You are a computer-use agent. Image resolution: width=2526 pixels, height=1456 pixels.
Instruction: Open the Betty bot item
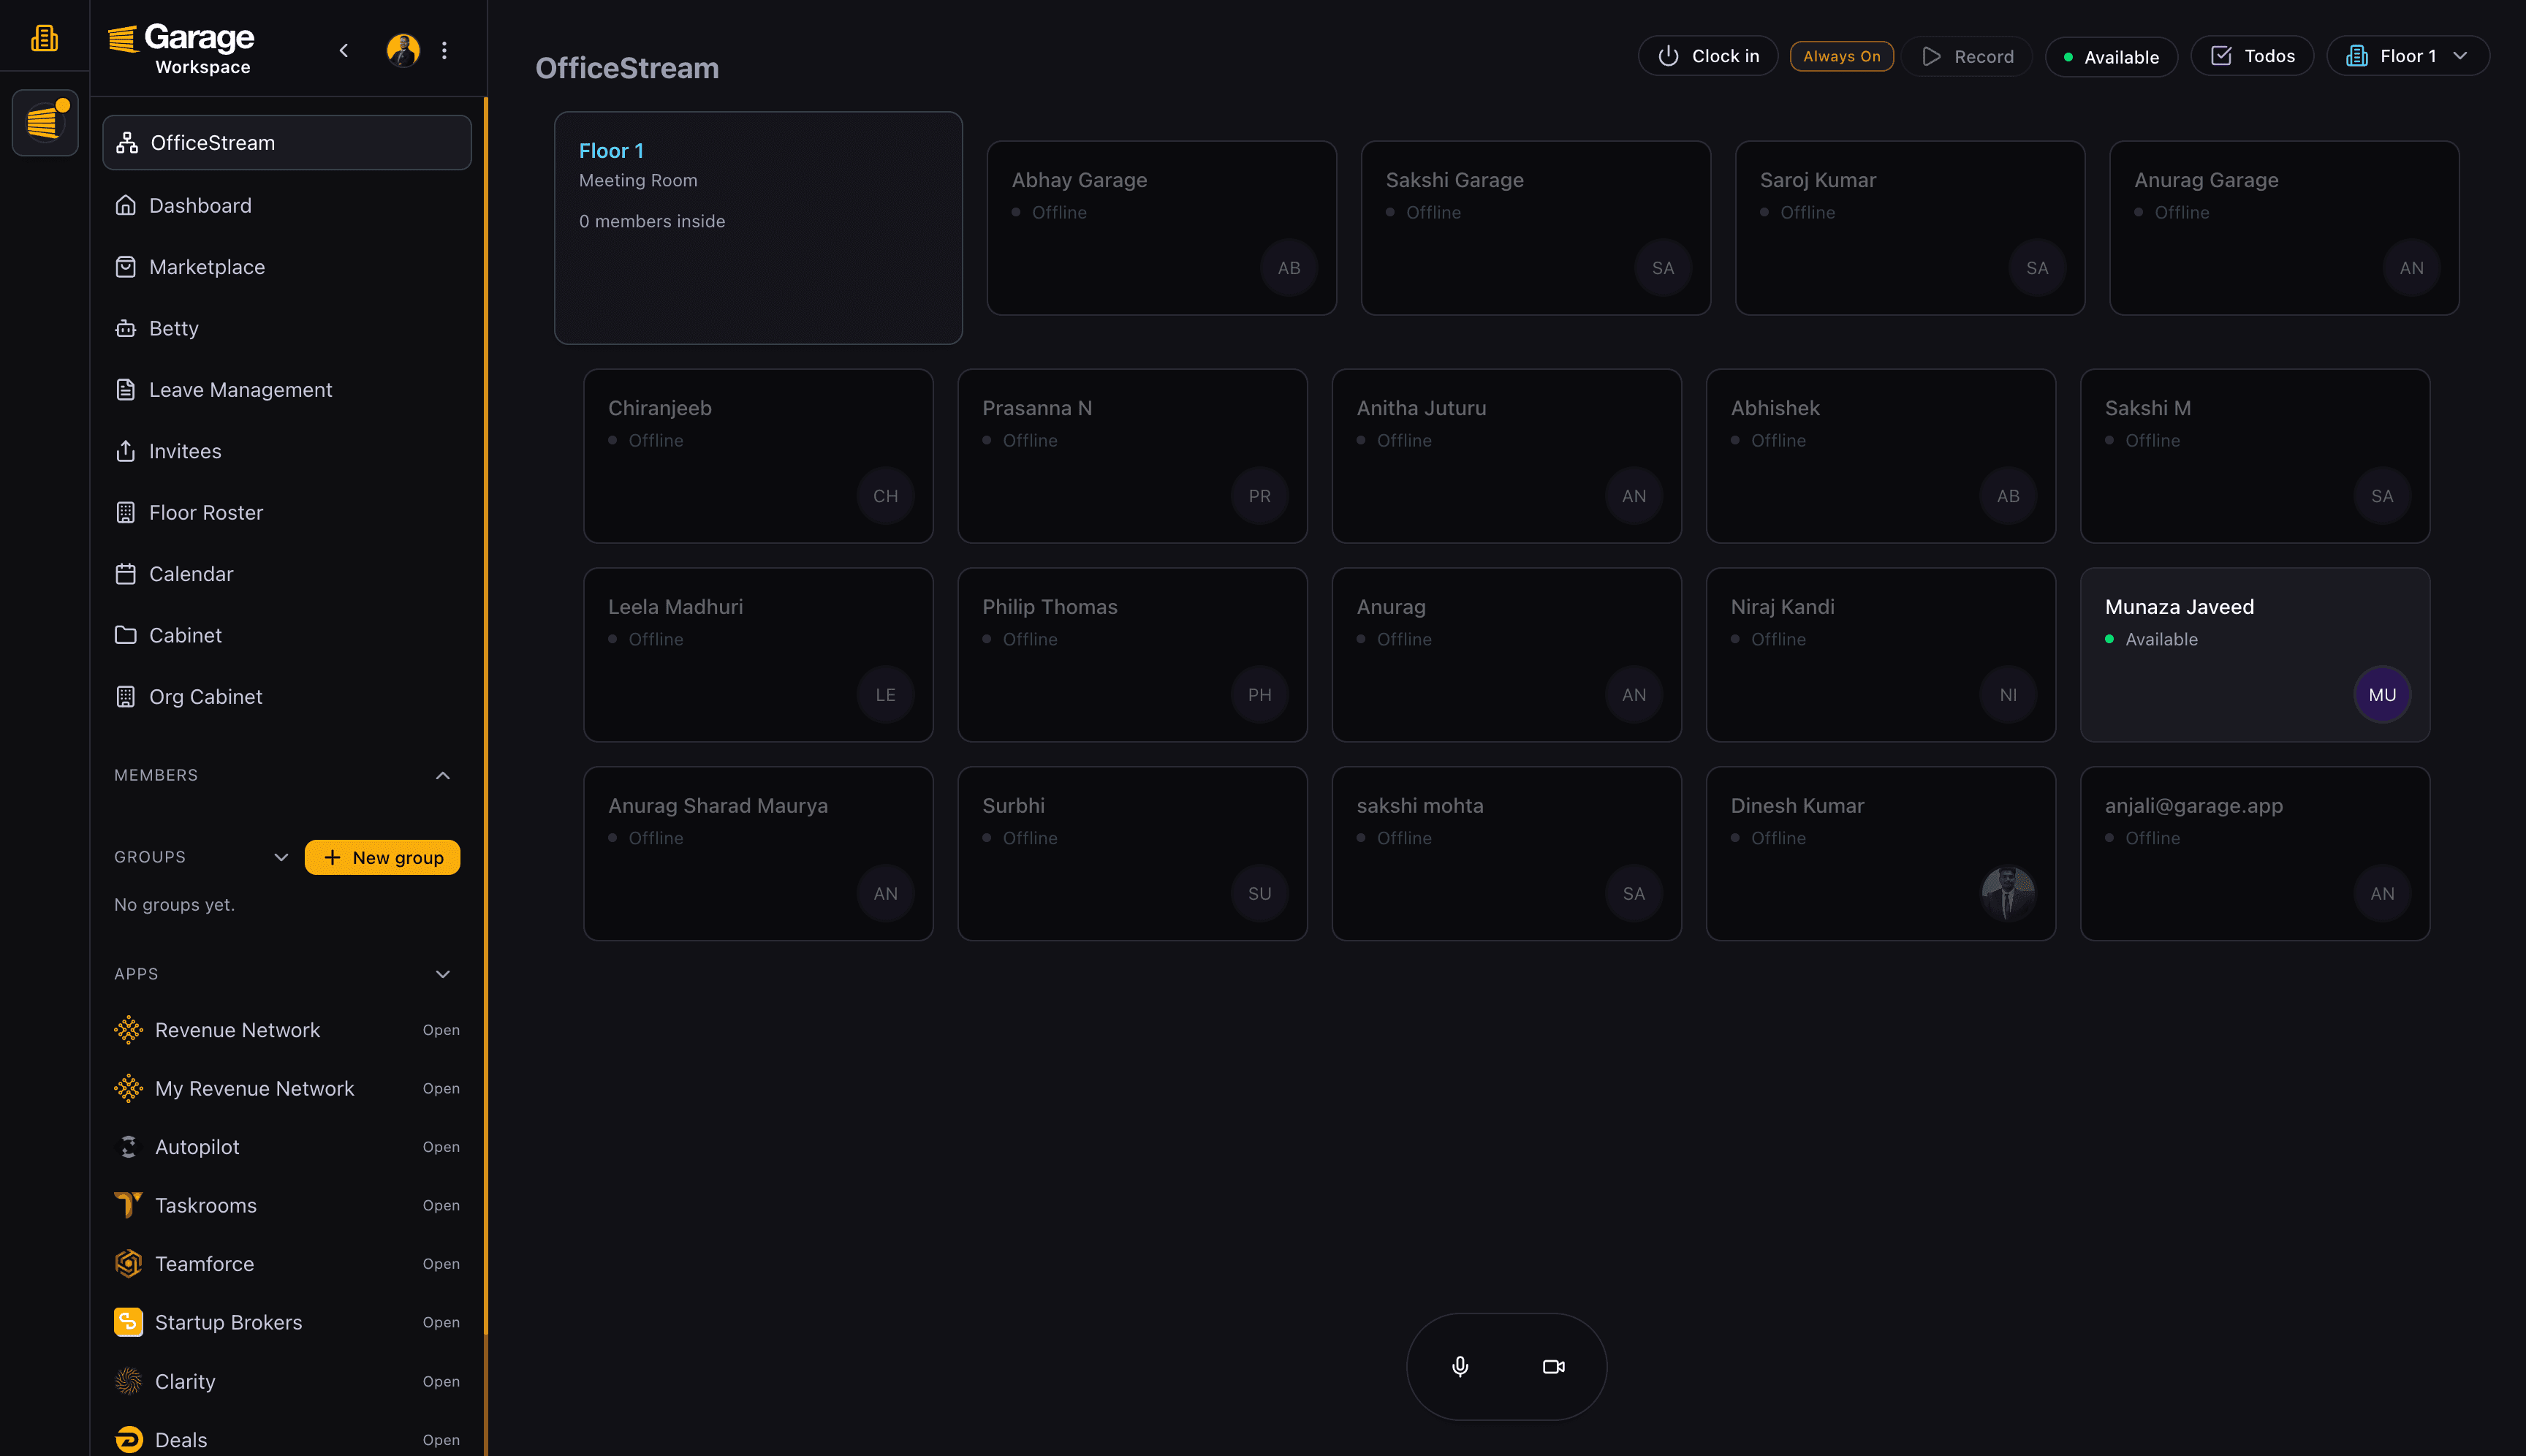(x=173, y=329)
